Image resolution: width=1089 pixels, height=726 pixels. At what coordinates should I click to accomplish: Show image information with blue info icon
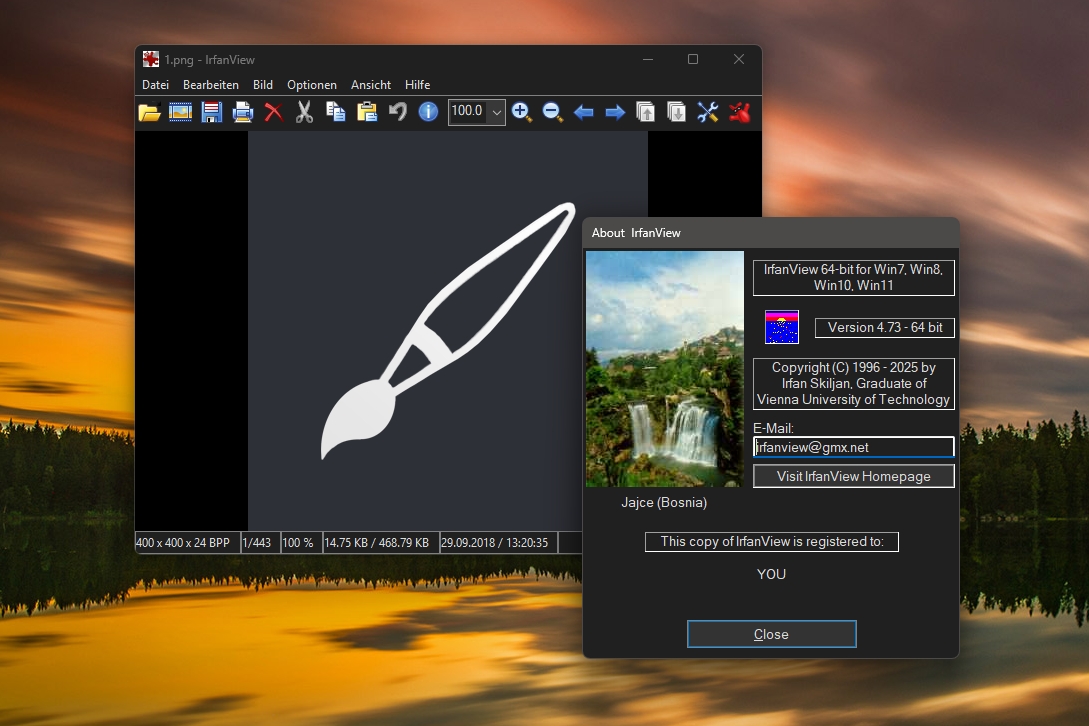[x=428, y=112]
